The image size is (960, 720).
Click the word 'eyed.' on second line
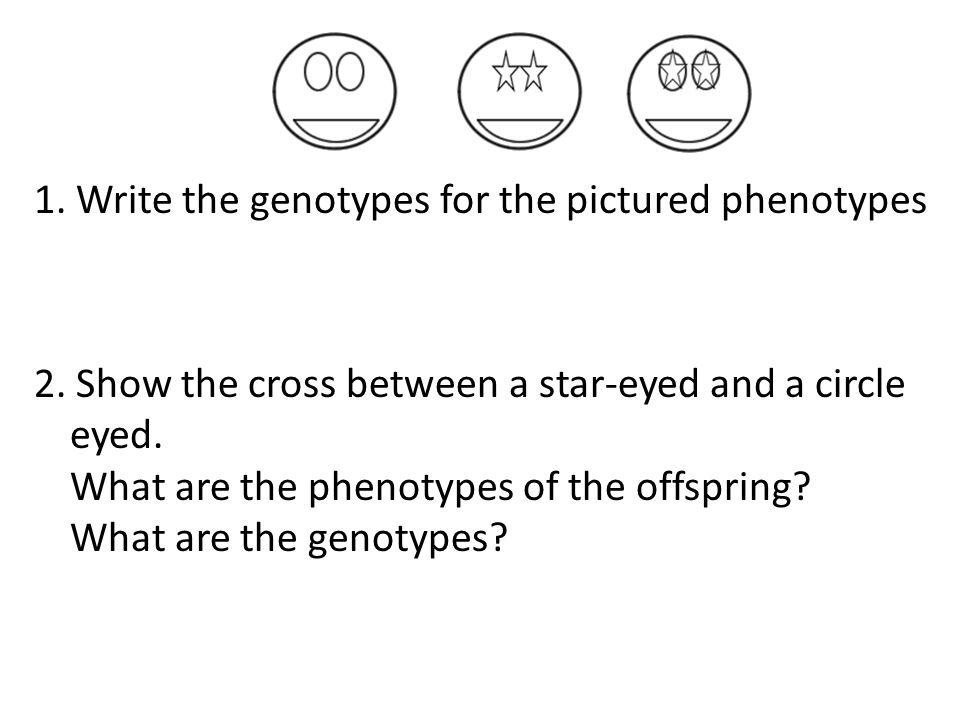[116, 437]
